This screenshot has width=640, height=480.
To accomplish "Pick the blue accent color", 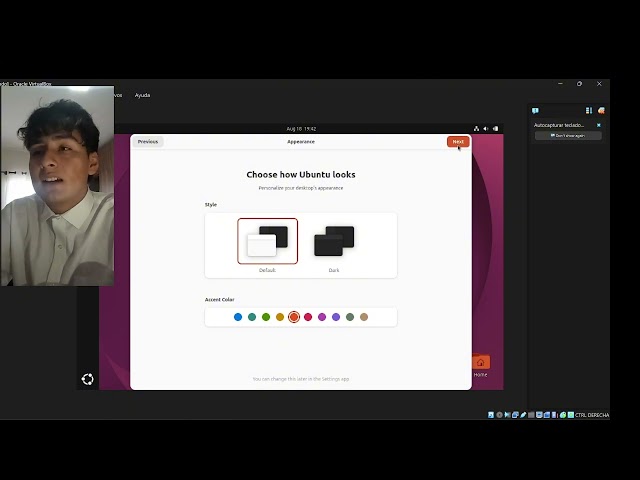I will (238, 317).
